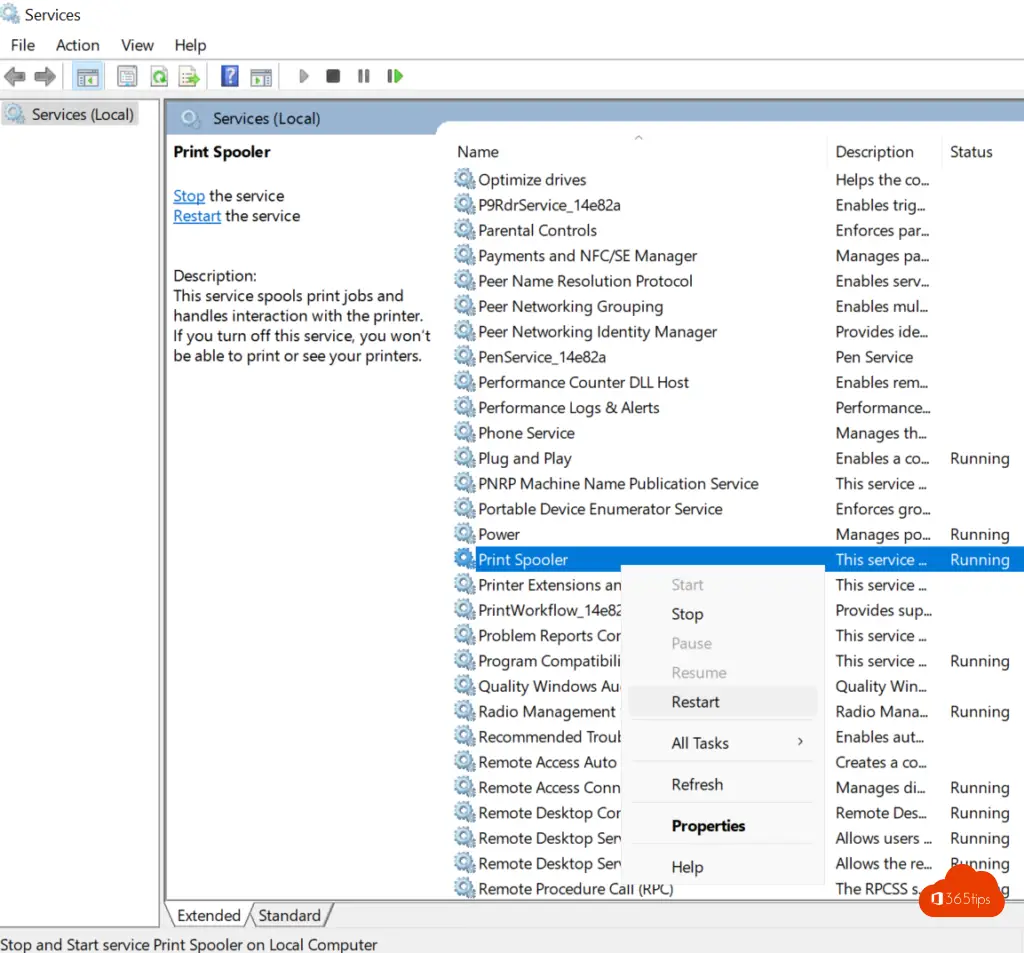Screen dimensions: 1024x953
Task: Click the Back arrow in toolbar
Action: tap(15, 76)
